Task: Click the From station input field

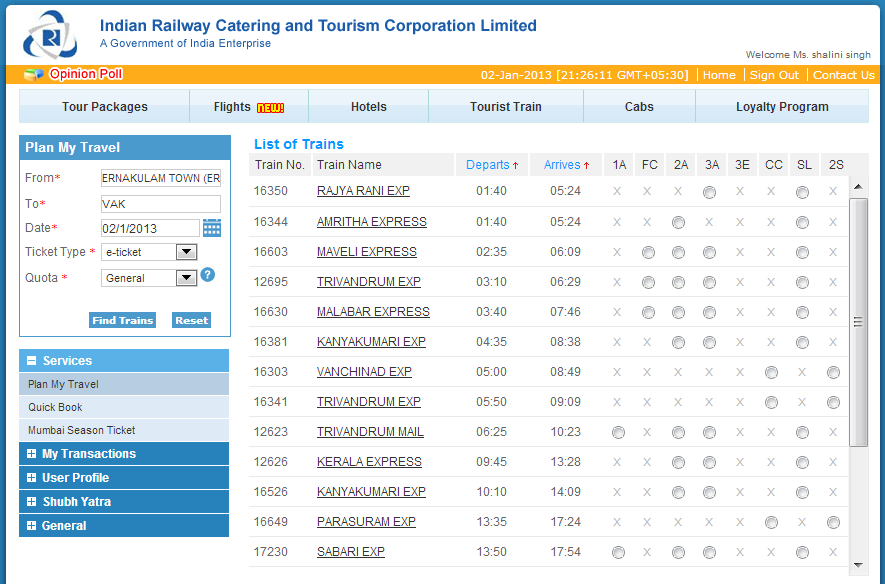Action: click(160, 178)
